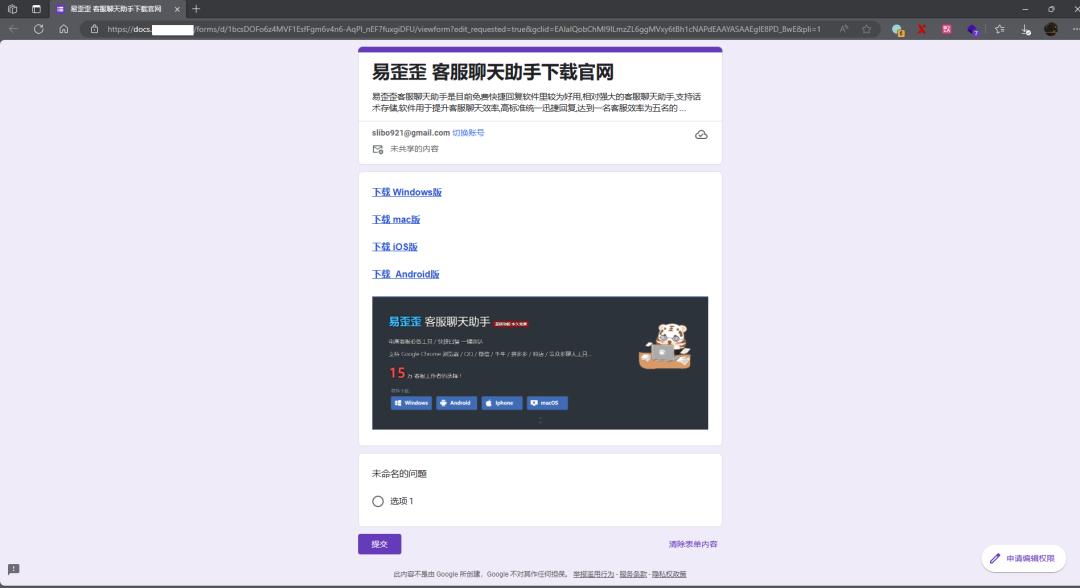
Task: Click the form title heading text
Action: (493, 72)
